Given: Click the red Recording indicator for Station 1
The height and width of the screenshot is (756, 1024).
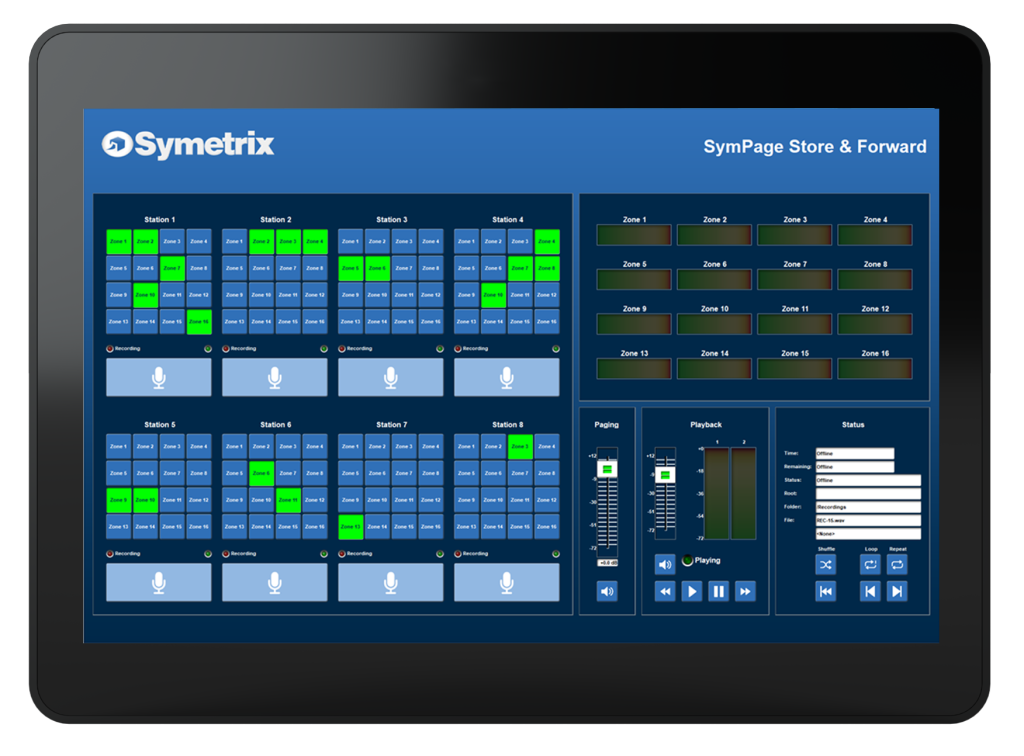Looking at the screenshot, I should click(x=110, y=349).
